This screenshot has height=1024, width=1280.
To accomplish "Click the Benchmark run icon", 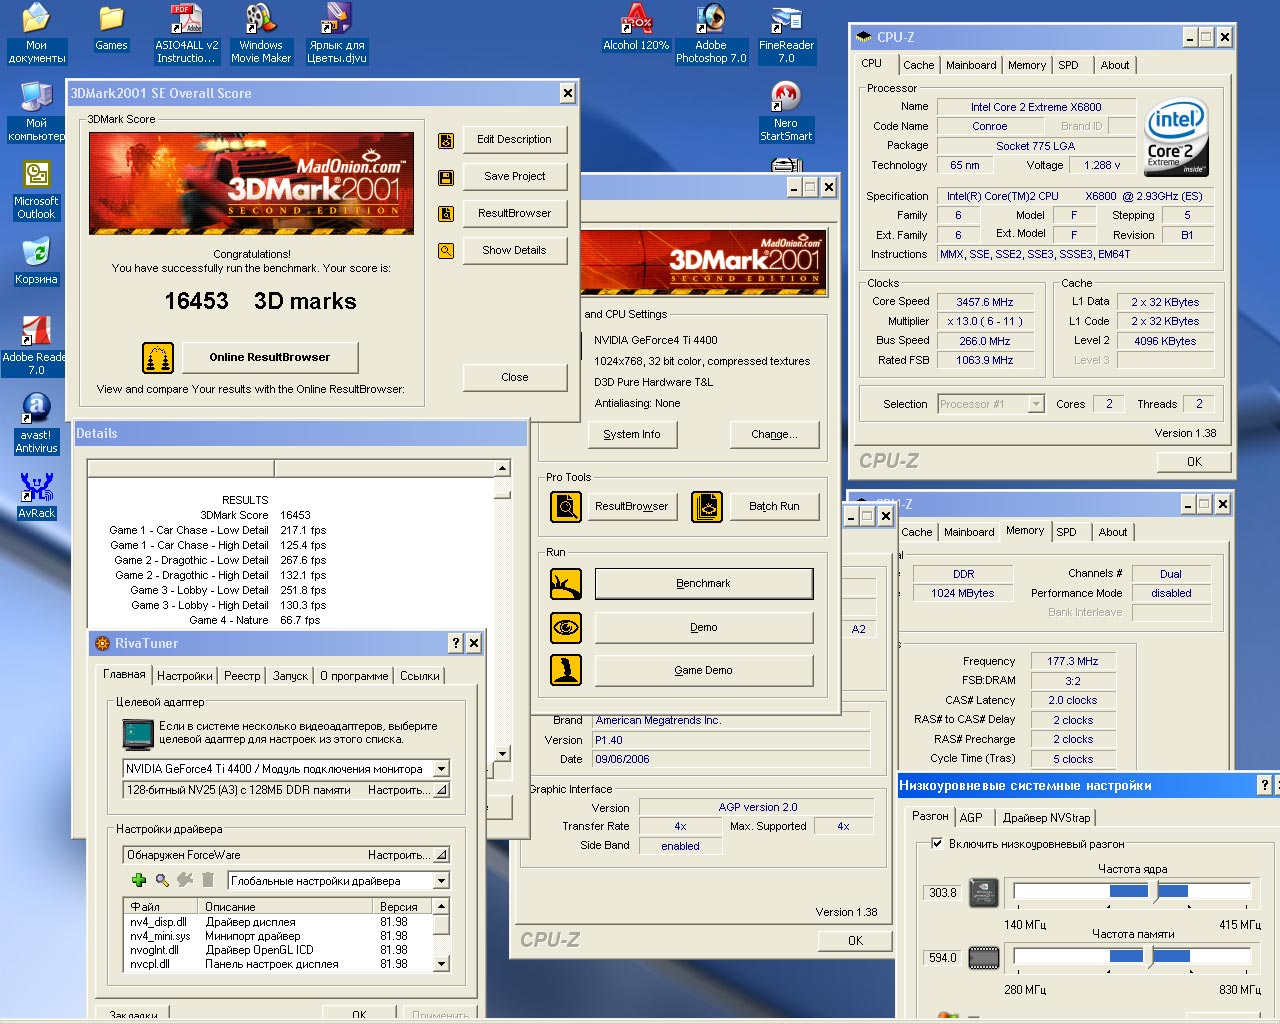I will click(566, 584).
